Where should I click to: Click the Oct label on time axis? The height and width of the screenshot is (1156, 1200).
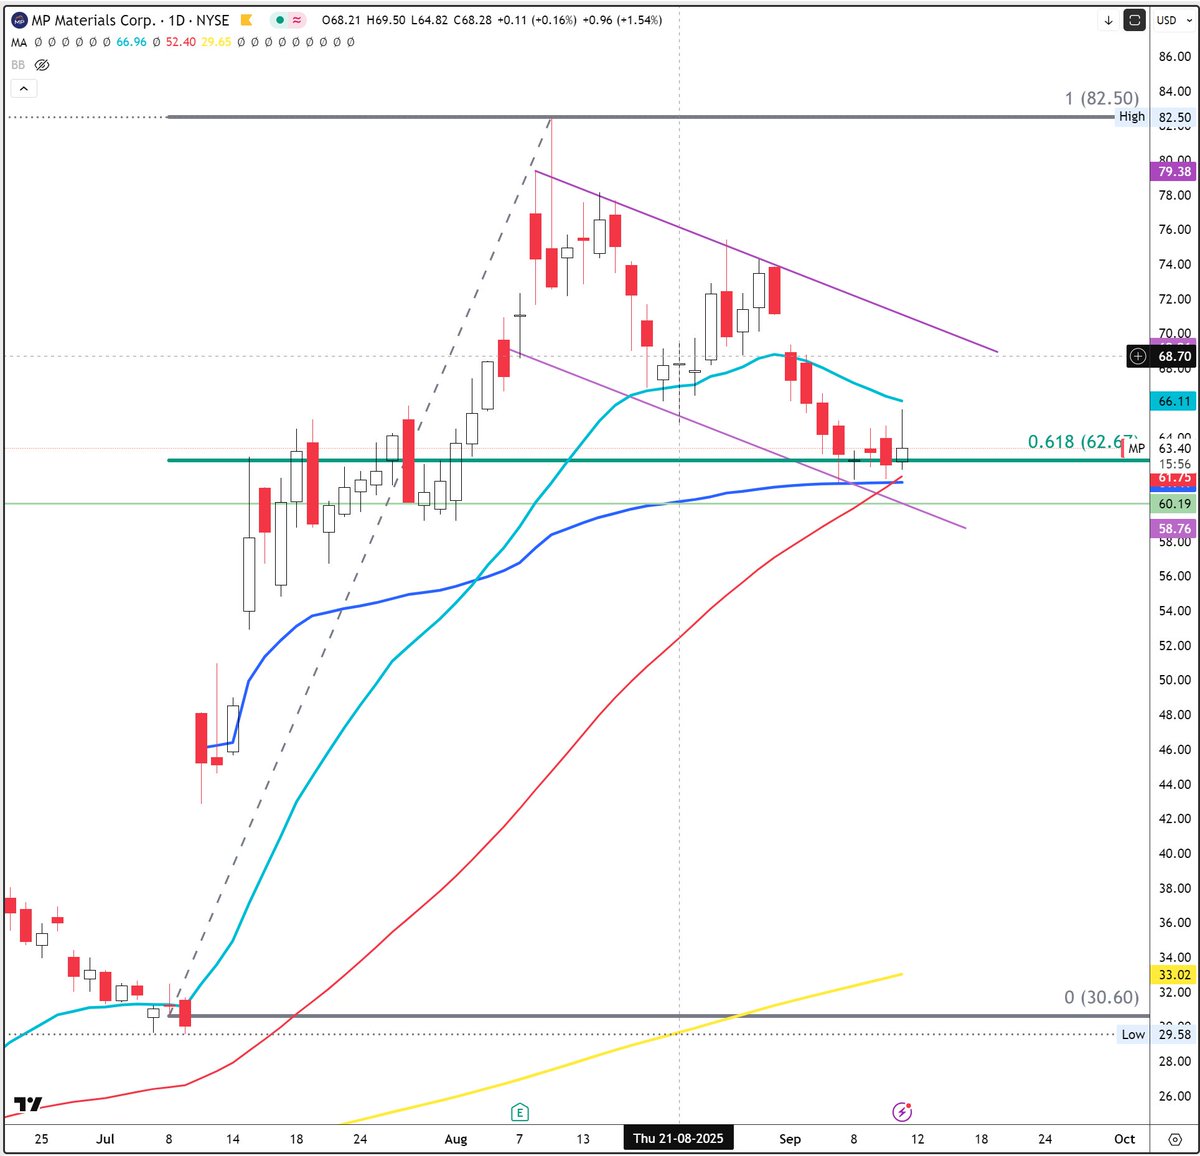pos(1125,1139)
